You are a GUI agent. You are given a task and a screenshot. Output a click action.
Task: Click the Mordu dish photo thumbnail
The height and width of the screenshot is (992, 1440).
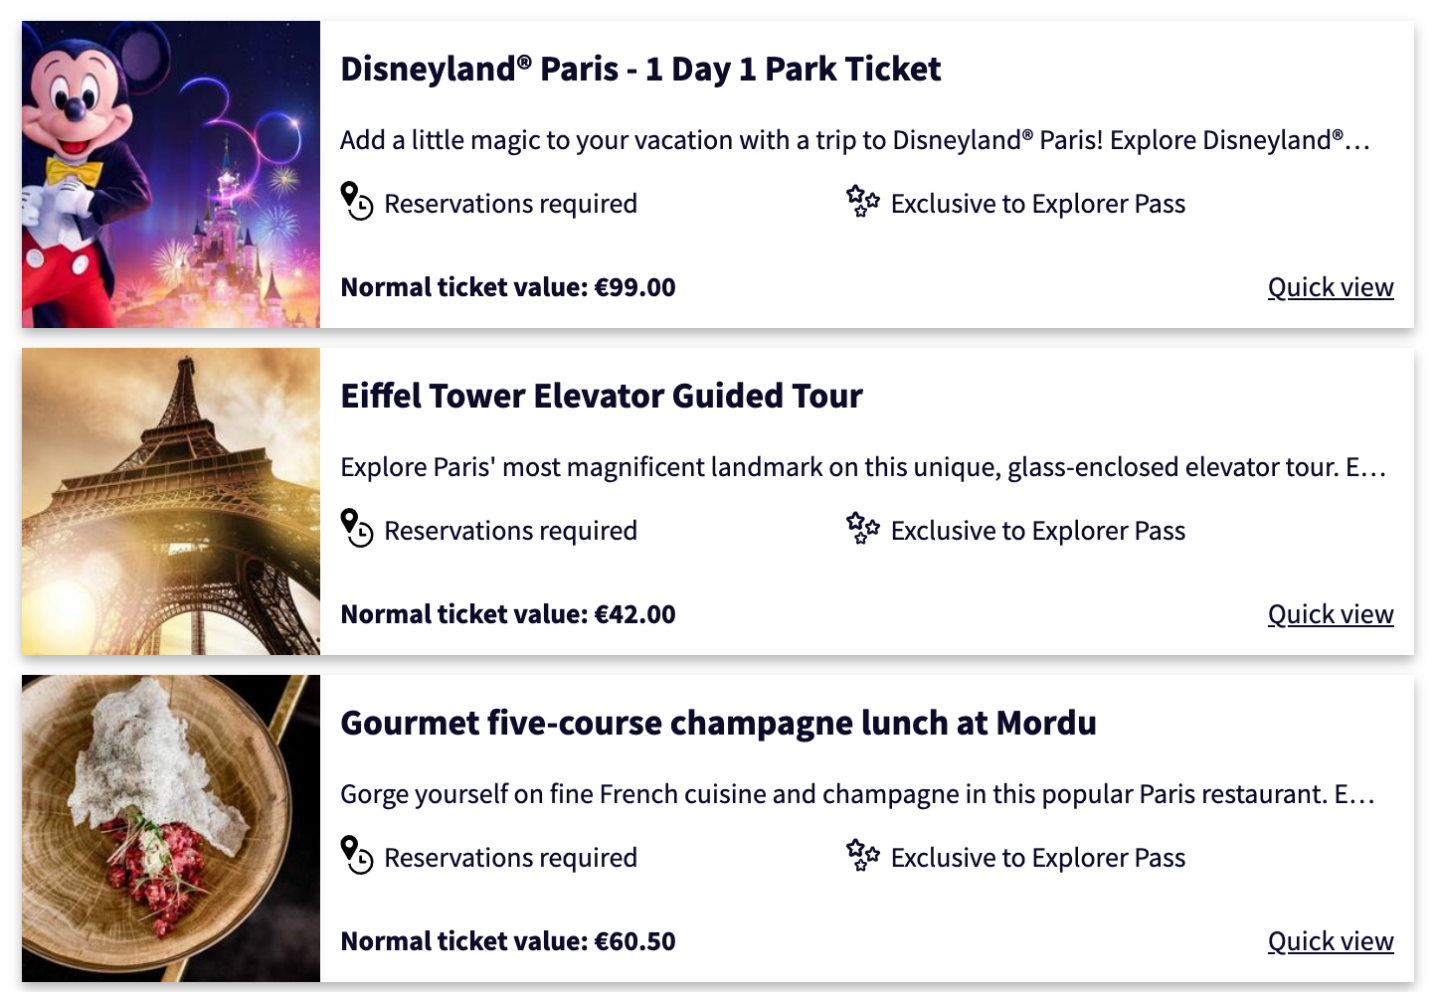pyautogui.click(x=171, y=828)
